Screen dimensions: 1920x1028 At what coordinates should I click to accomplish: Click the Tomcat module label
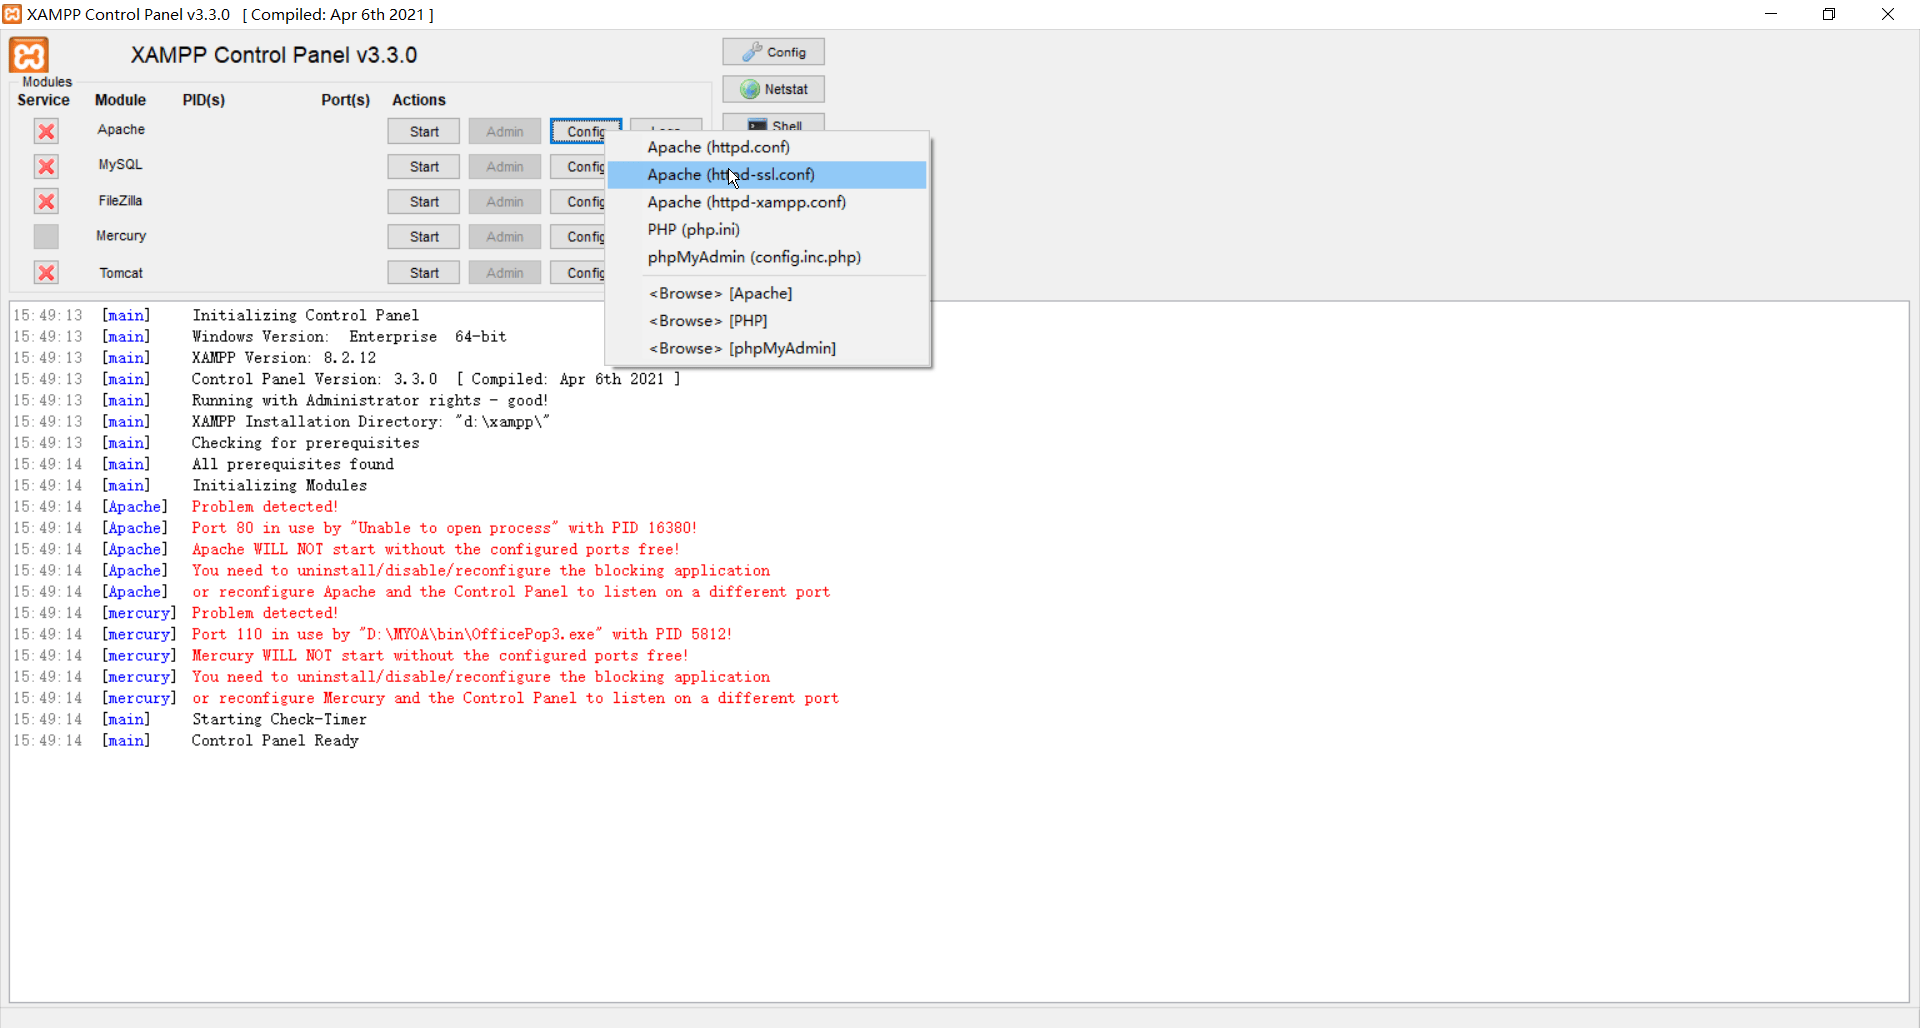[121, 272]
